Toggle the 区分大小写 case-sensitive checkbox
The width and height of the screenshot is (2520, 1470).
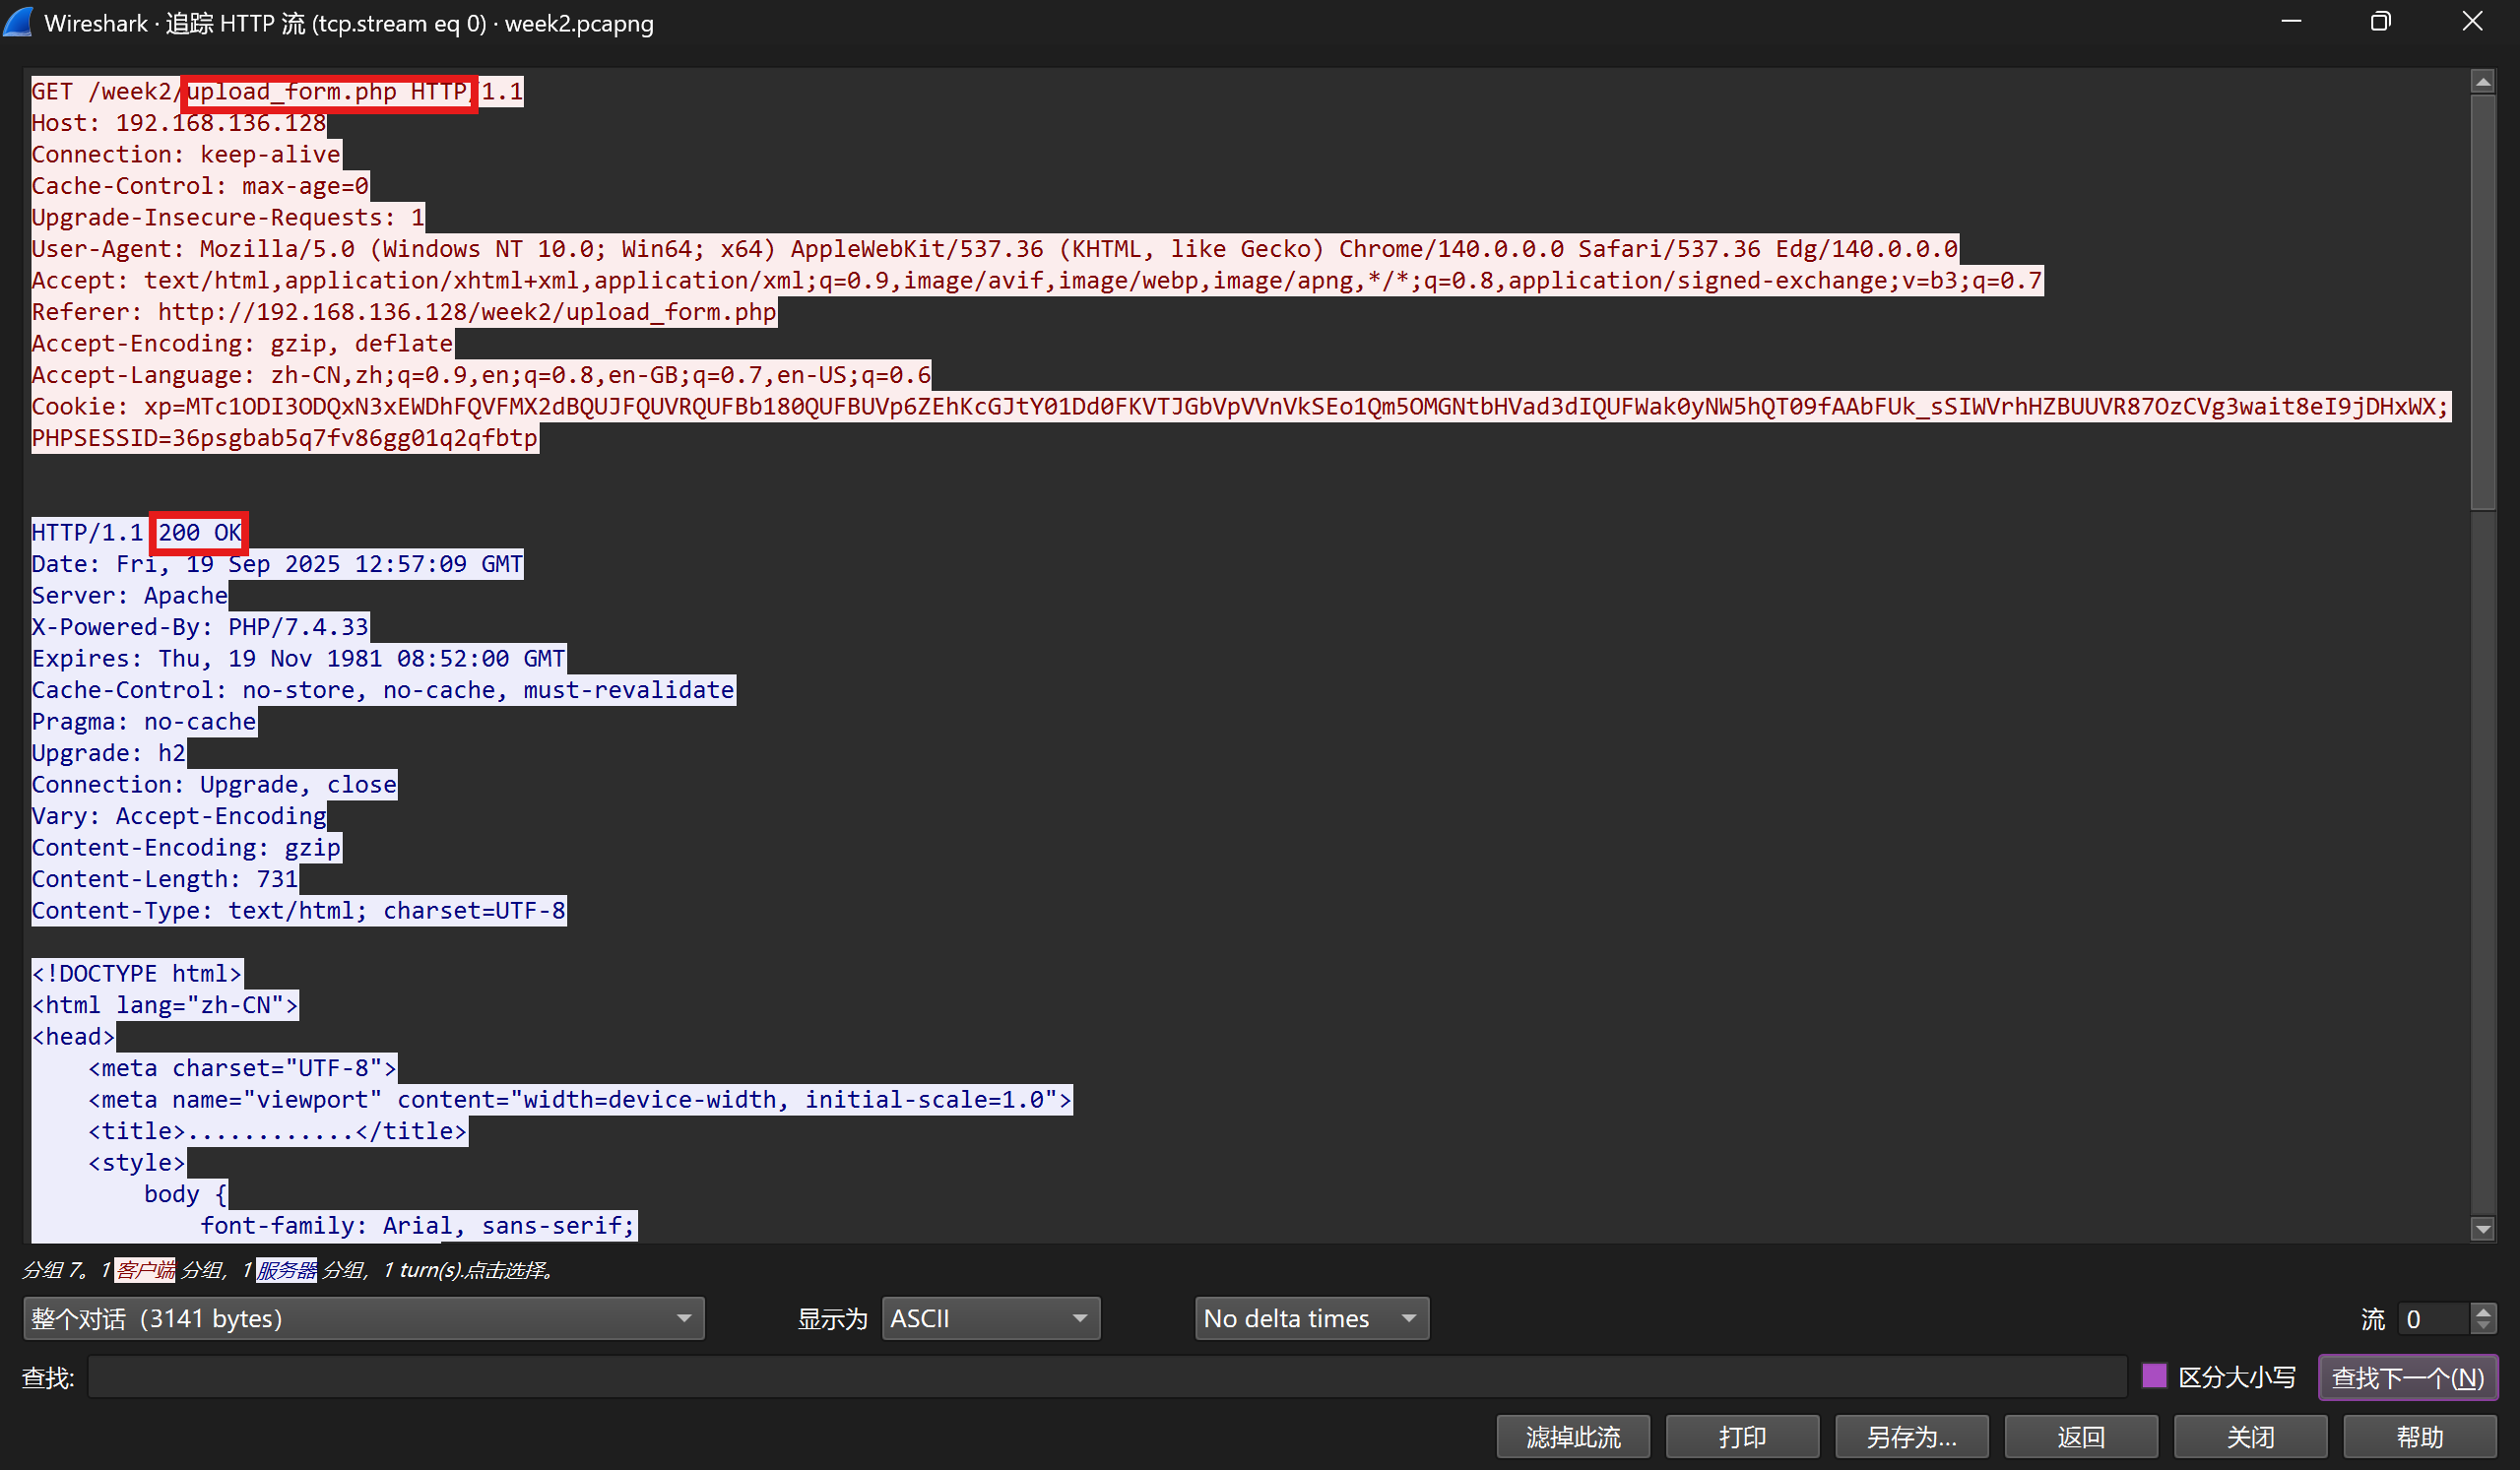click(2155, 1377)
